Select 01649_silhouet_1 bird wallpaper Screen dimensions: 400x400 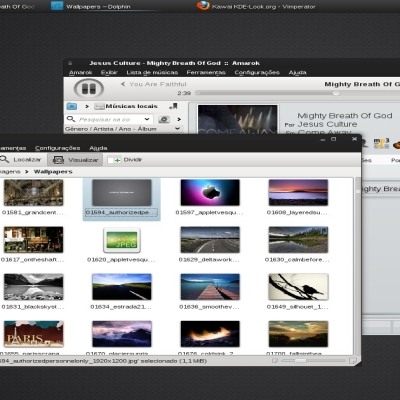pyautogui.click(x=298, y=287)
